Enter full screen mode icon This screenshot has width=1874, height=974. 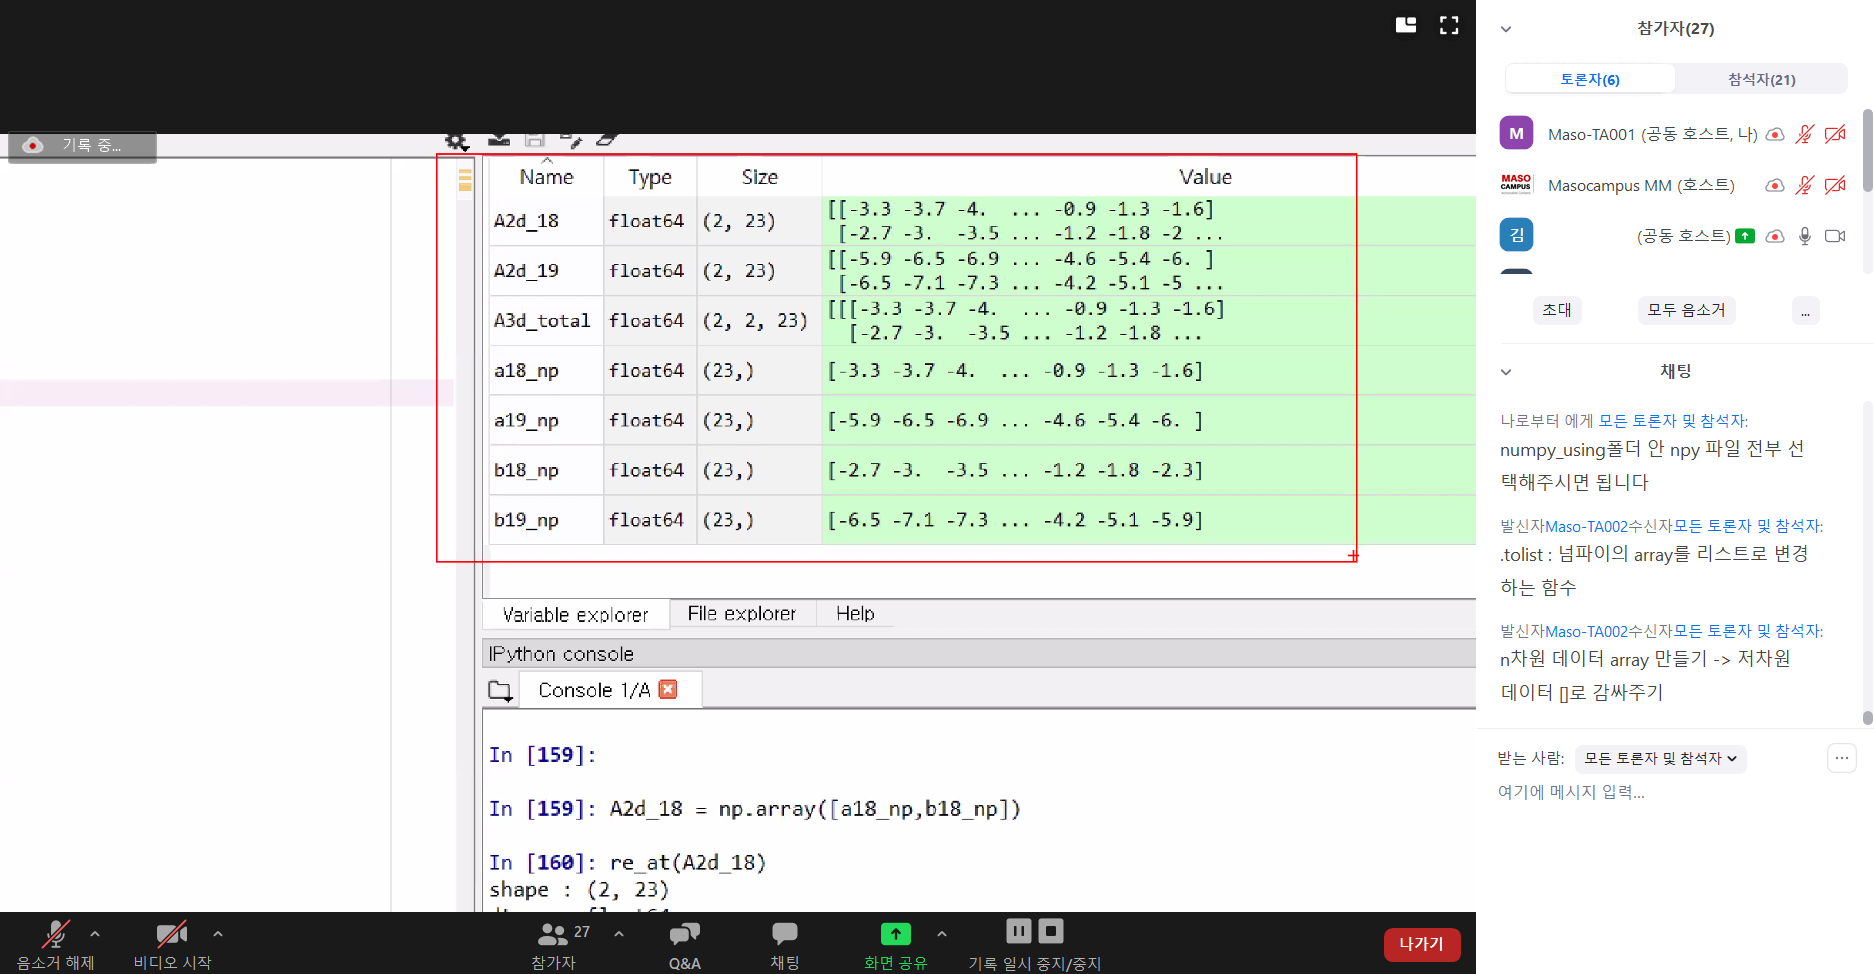pos(1449,25)
